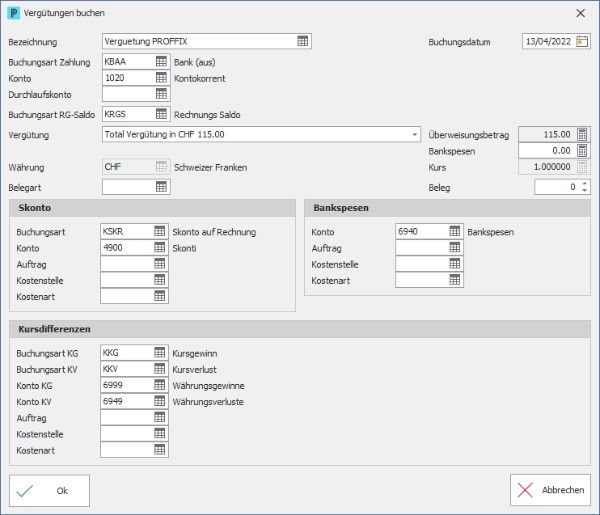Screen dimensions: 600x515
Task: Click the PROFFIX app icon in title bar
Action: click(13, 13)
